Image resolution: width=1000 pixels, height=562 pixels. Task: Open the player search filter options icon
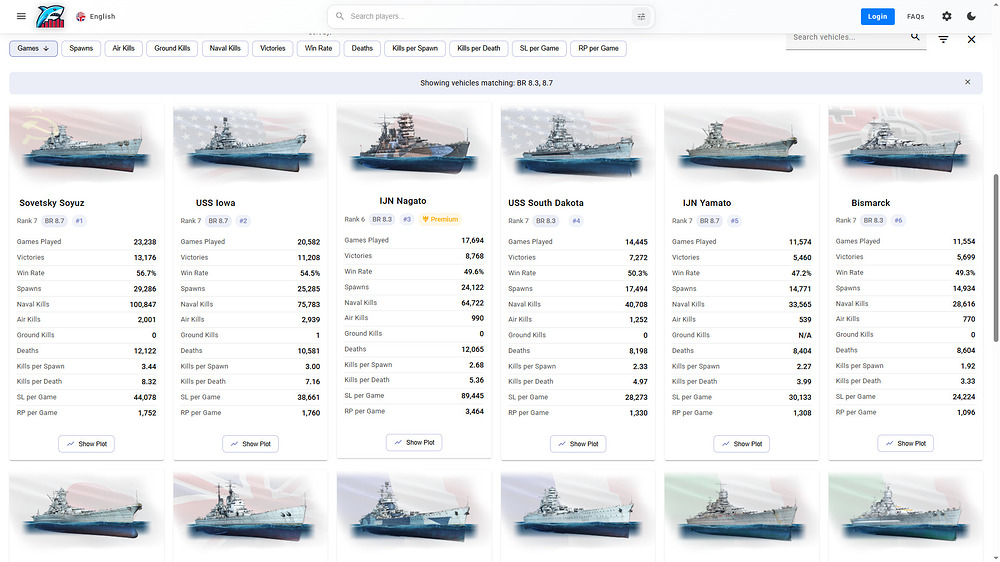pyautogui.click(x=641, y=17)
